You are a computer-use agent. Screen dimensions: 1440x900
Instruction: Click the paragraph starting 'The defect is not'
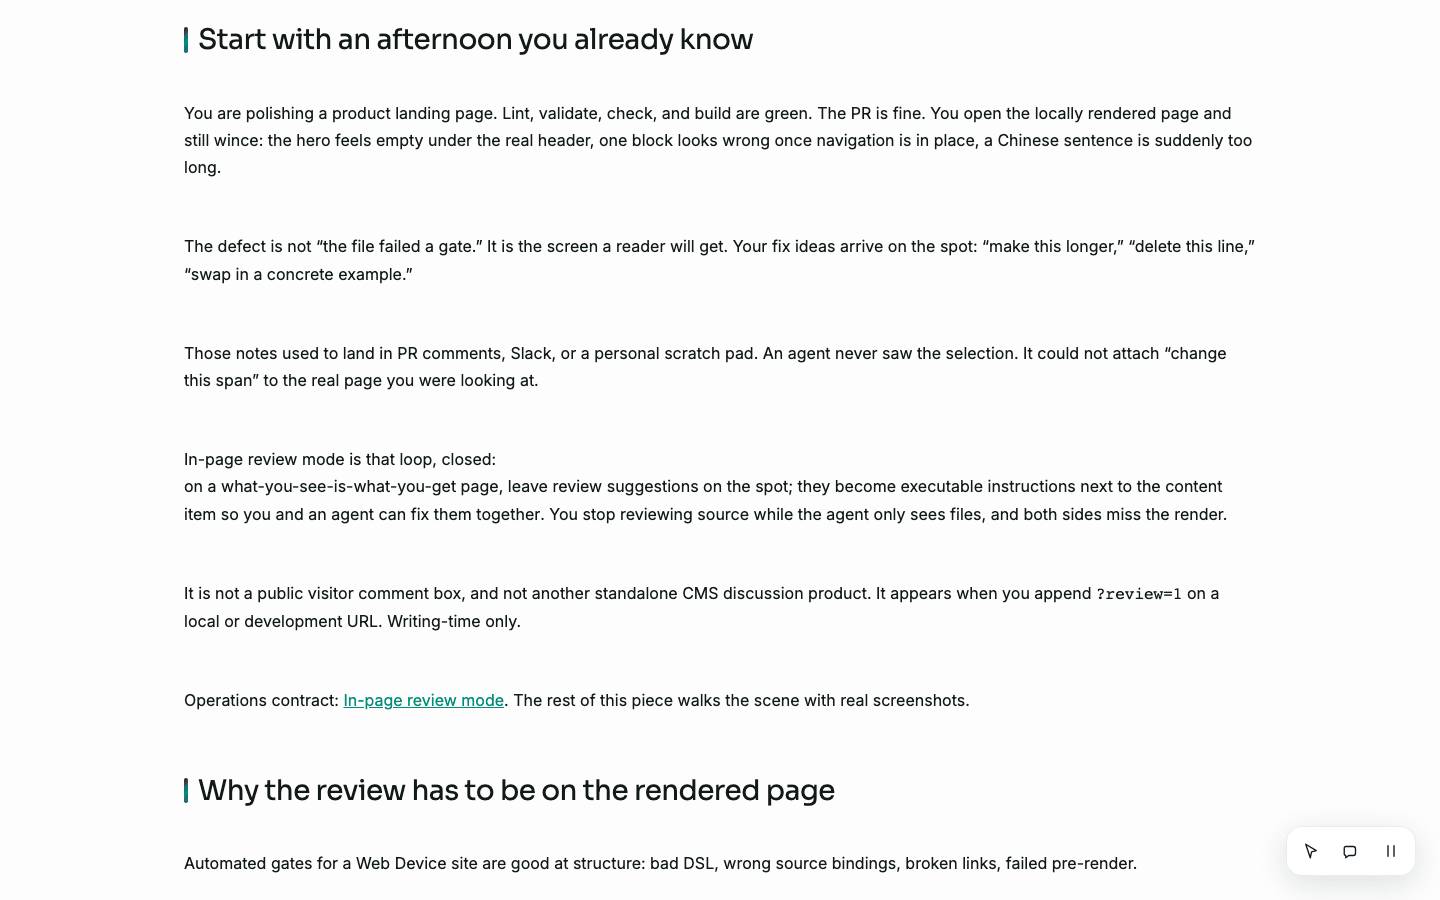pos(719,260)
